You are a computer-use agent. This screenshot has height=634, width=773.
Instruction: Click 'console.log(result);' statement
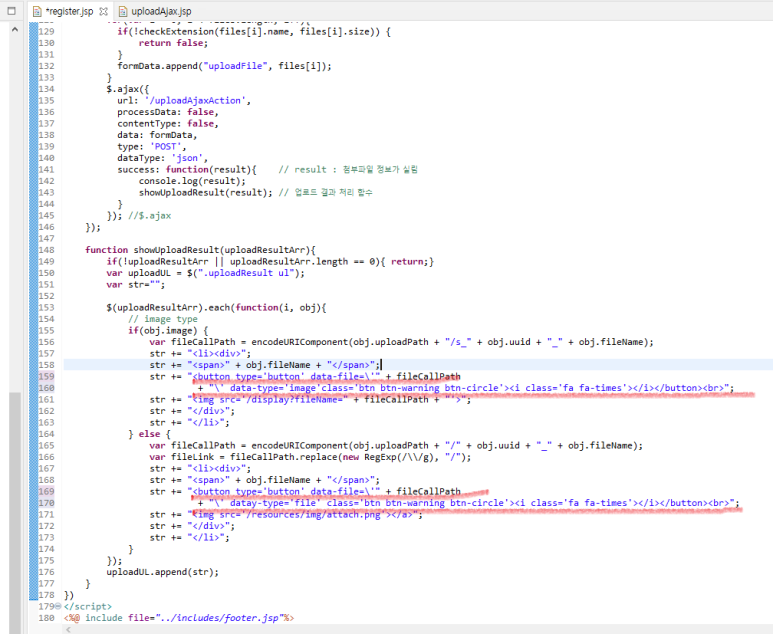(x=192, y=181)
